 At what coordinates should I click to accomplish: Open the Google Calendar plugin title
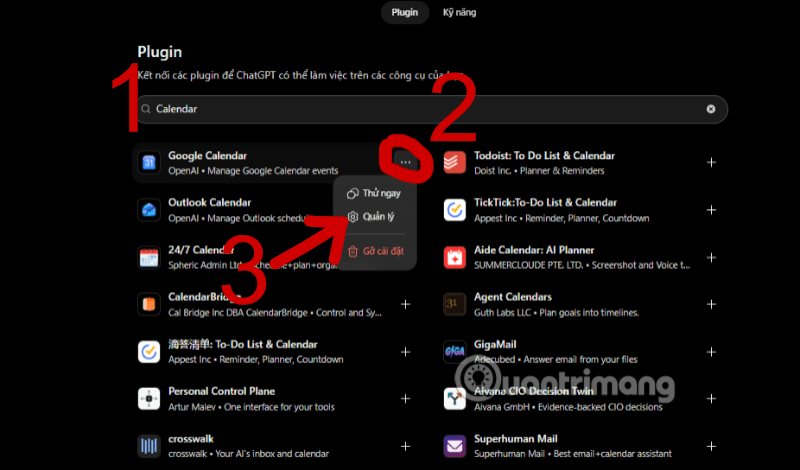[208, 156]
